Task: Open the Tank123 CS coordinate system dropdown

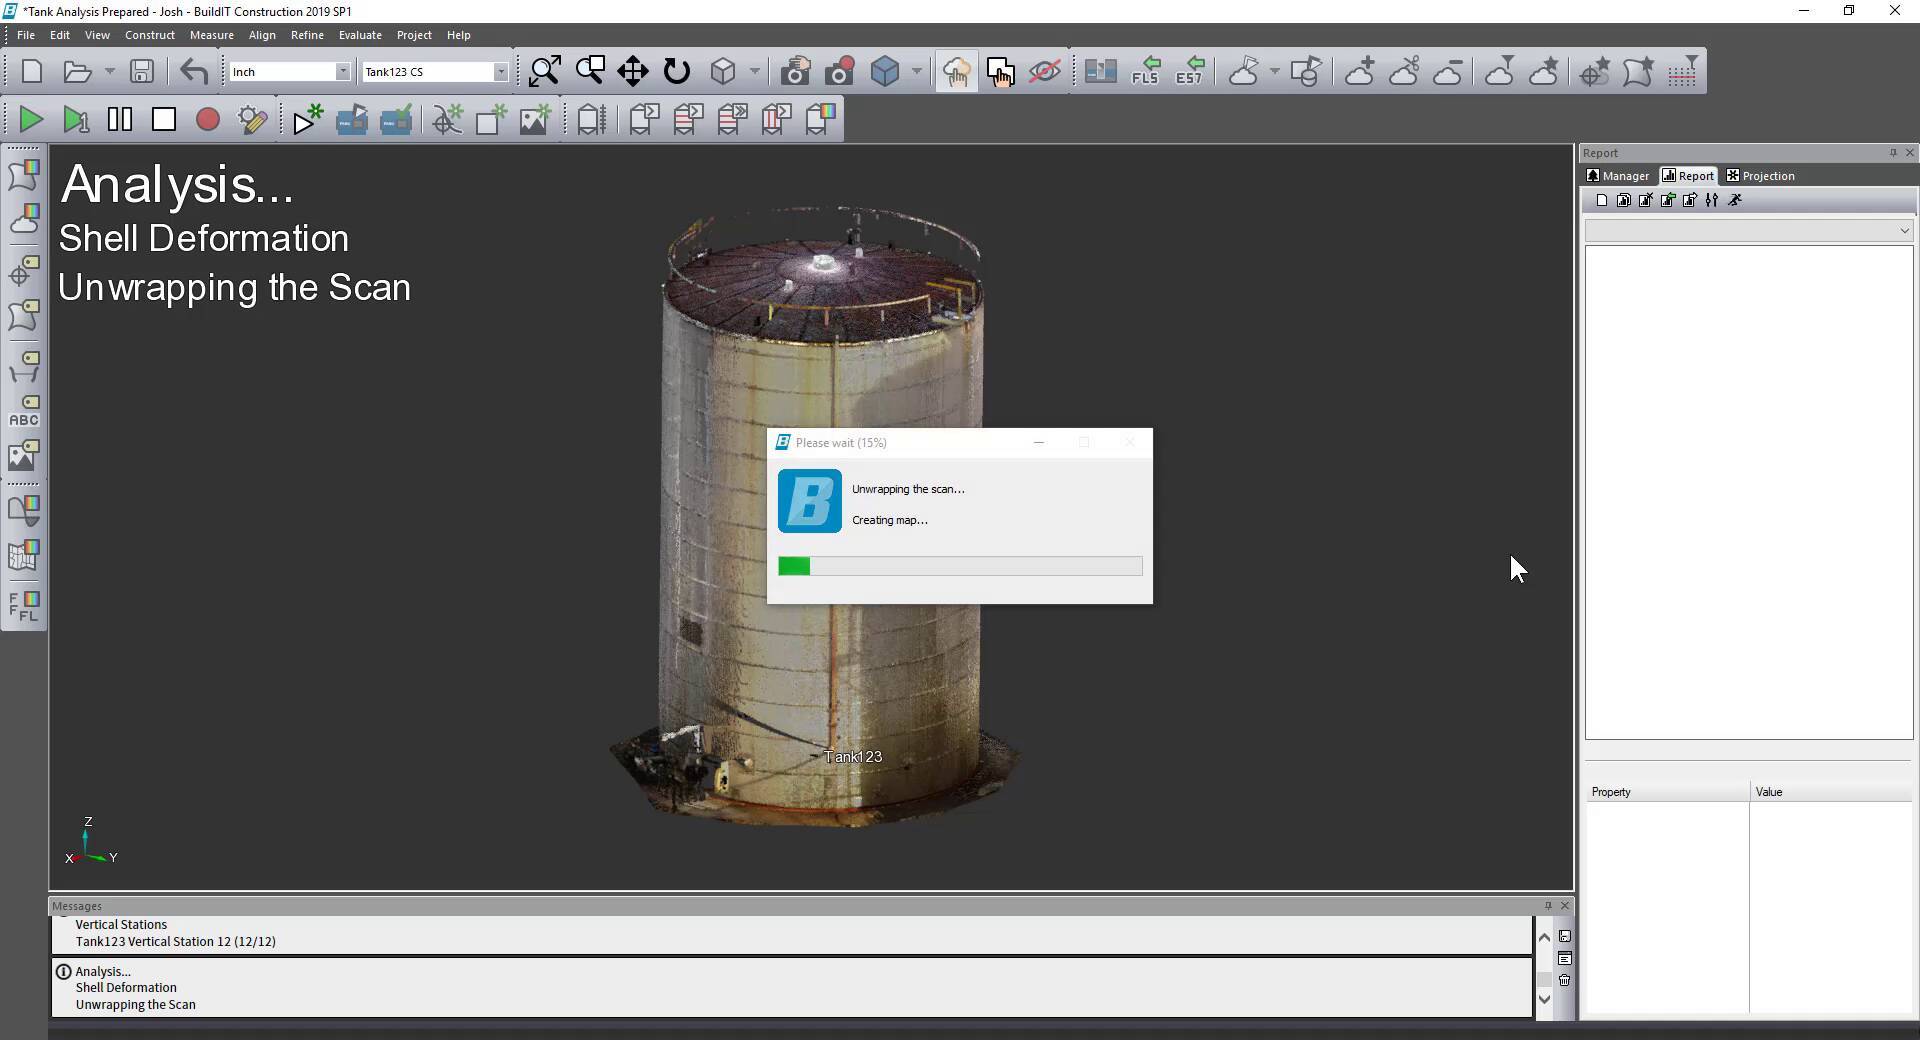Action: 502,71
